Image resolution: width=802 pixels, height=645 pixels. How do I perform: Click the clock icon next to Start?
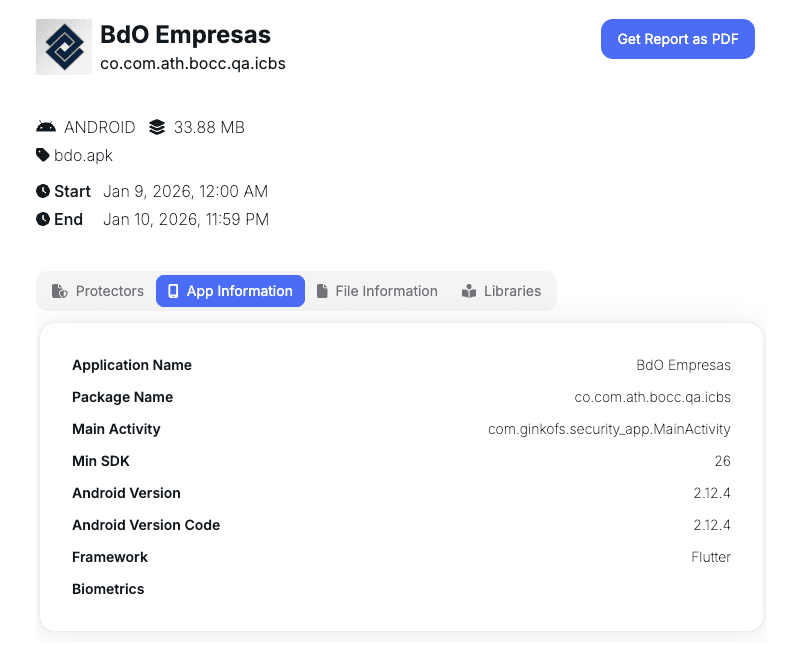click(x=43, y=191)
